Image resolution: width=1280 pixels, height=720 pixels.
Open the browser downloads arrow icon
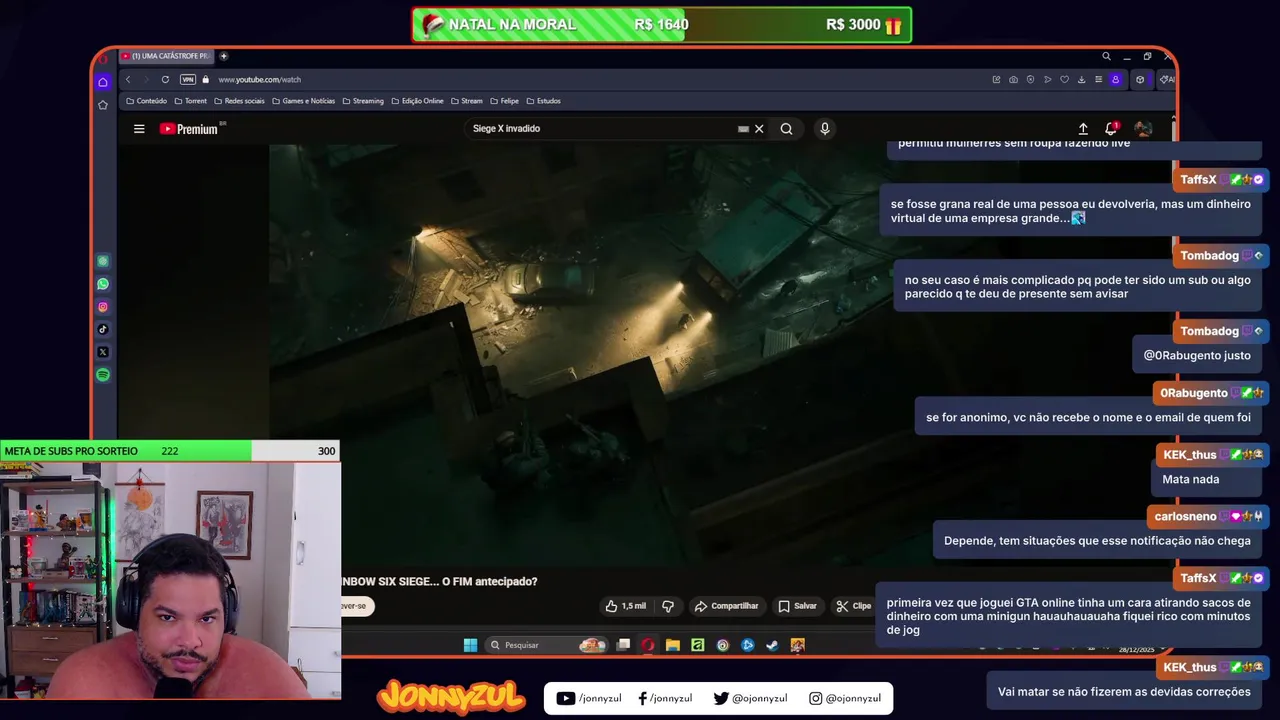tap(1081, 79)
